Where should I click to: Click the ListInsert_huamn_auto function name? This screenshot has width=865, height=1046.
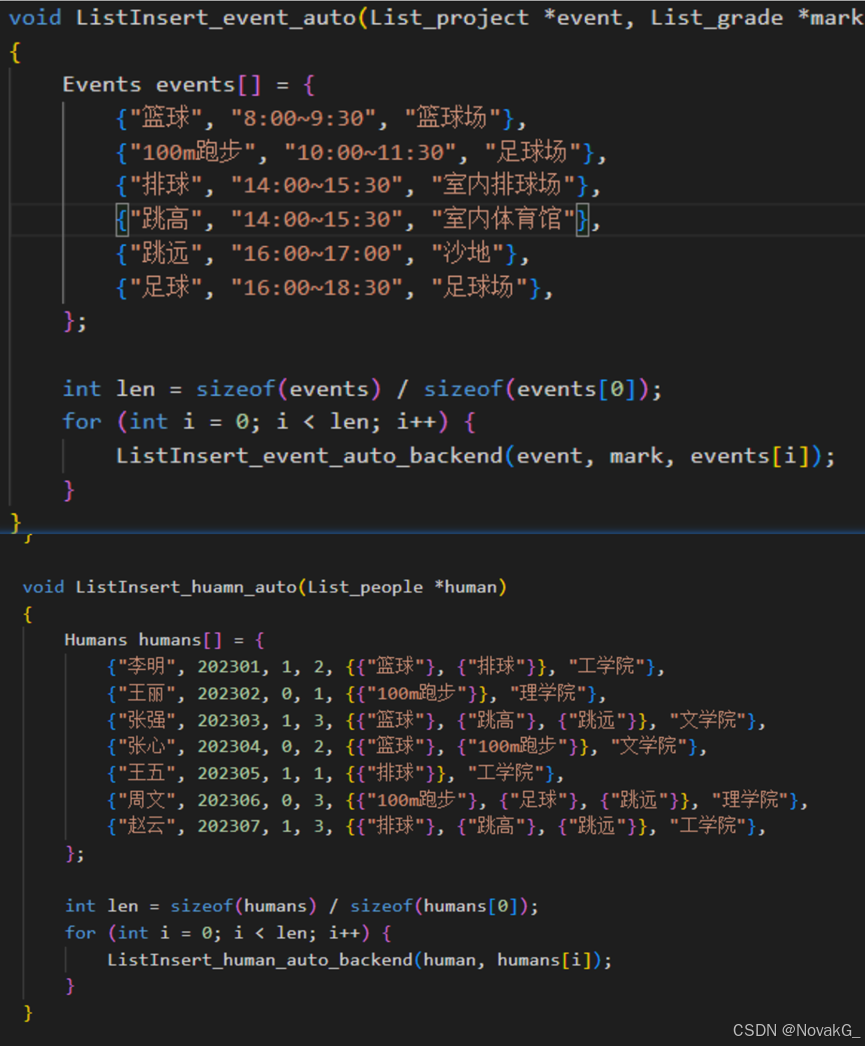pyautogui.click(x=186, y=587)
